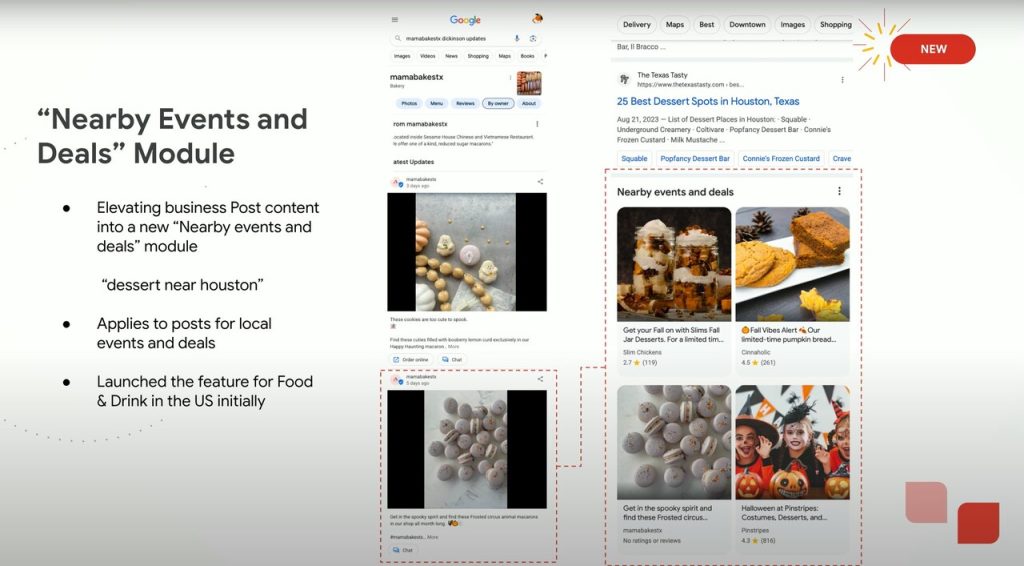
Task: Open 25 Best Dessert Spots in Houston link
Action: point(708,101)
